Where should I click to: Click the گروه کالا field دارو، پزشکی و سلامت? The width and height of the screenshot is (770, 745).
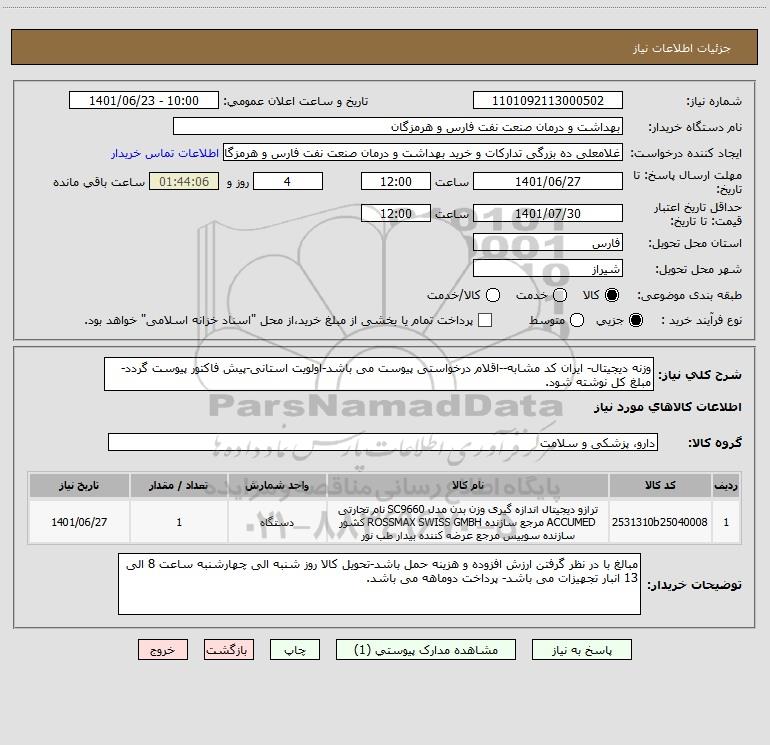383,442
